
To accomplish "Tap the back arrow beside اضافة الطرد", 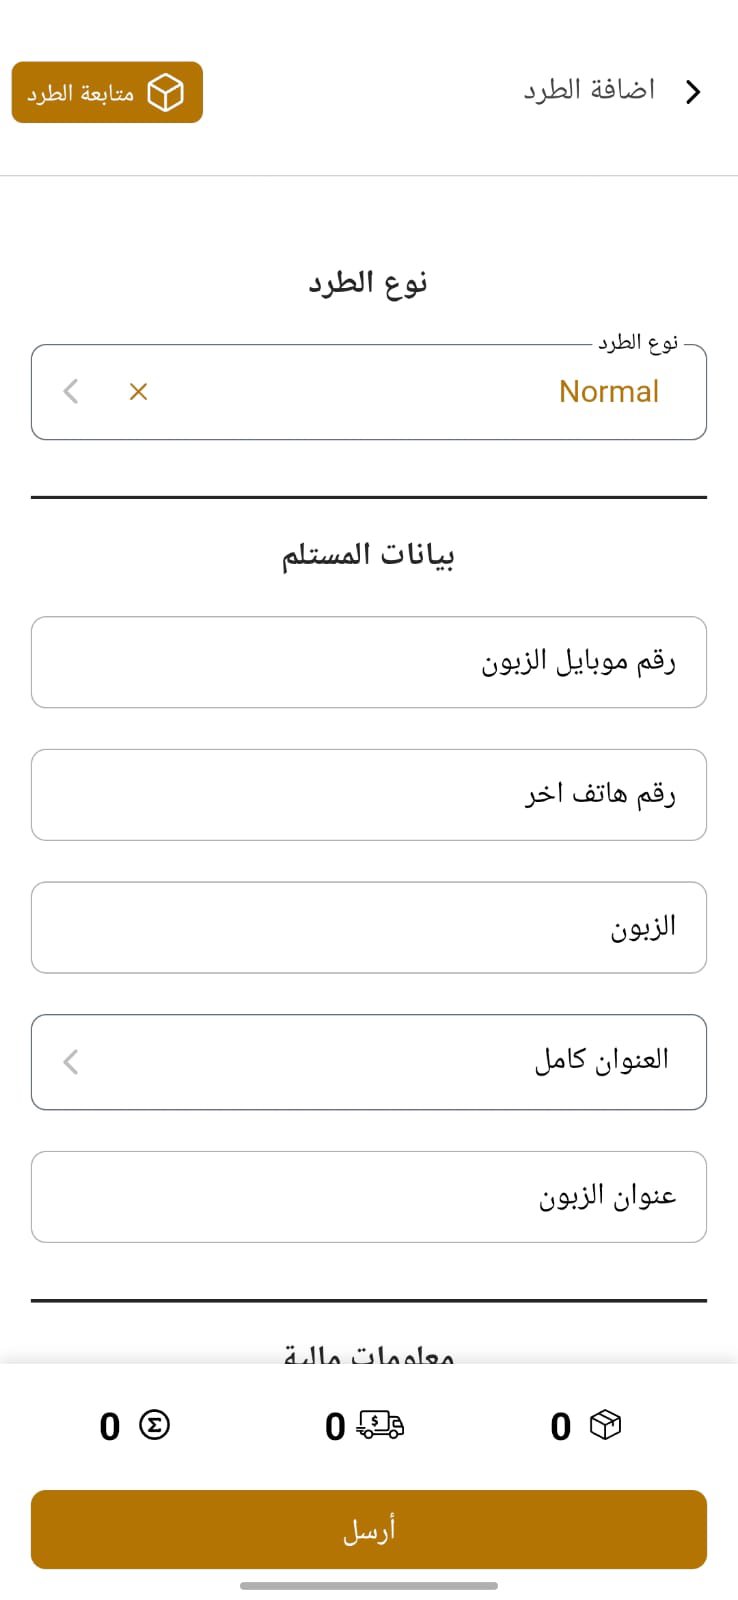I will (693, 92).
